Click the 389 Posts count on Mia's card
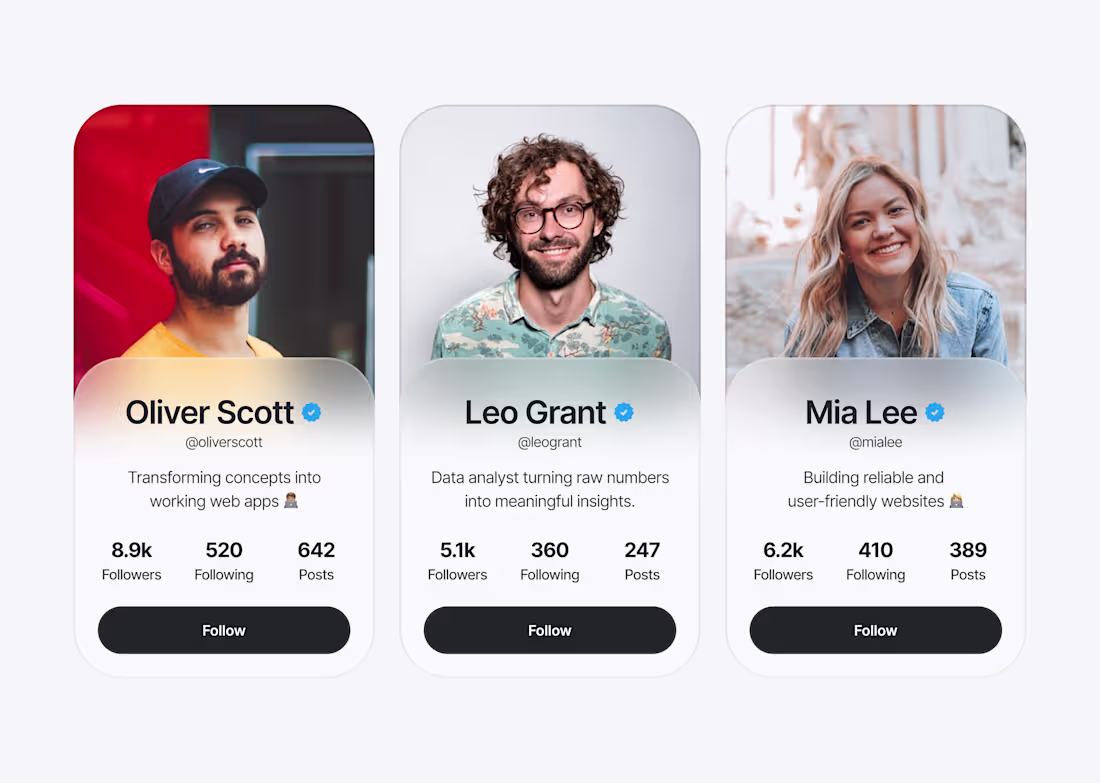 tap(967, 561)
